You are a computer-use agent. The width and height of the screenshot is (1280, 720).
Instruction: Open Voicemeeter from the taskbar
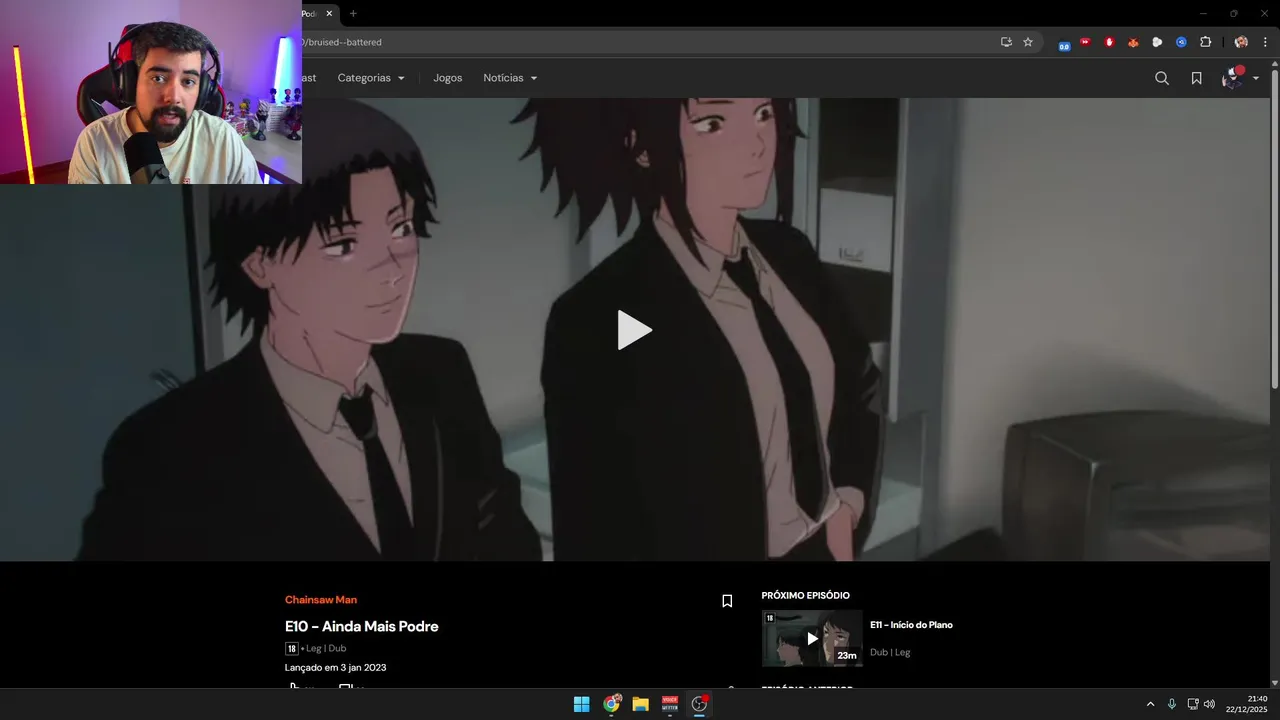(670, 704)
